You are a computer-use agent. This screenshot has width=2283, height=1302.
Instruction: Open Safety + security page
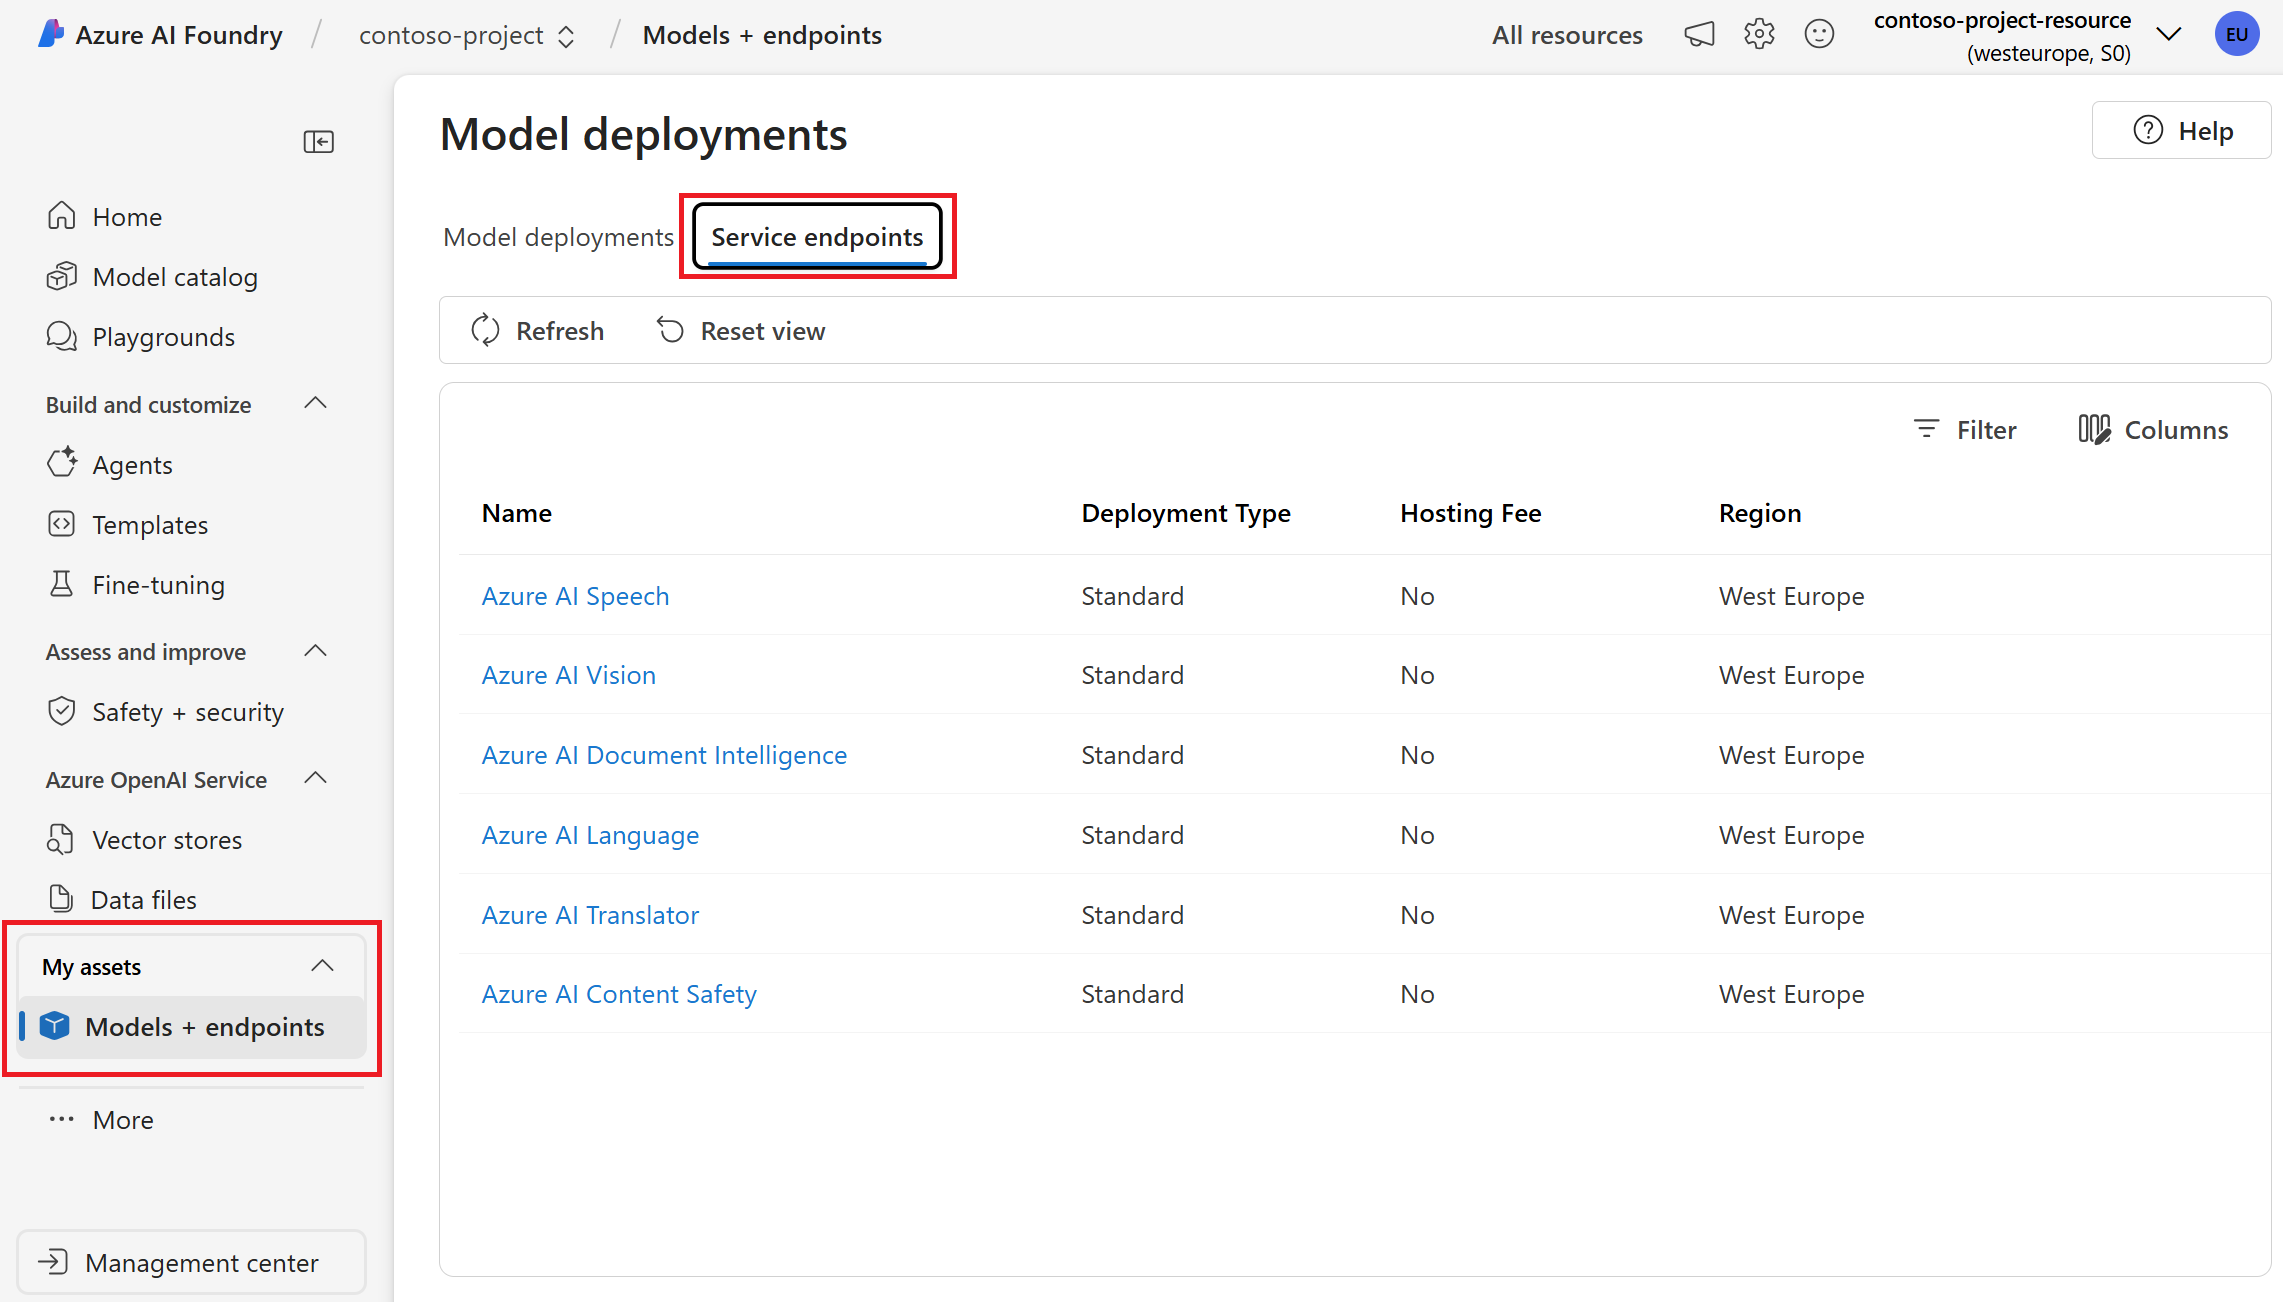187,712
